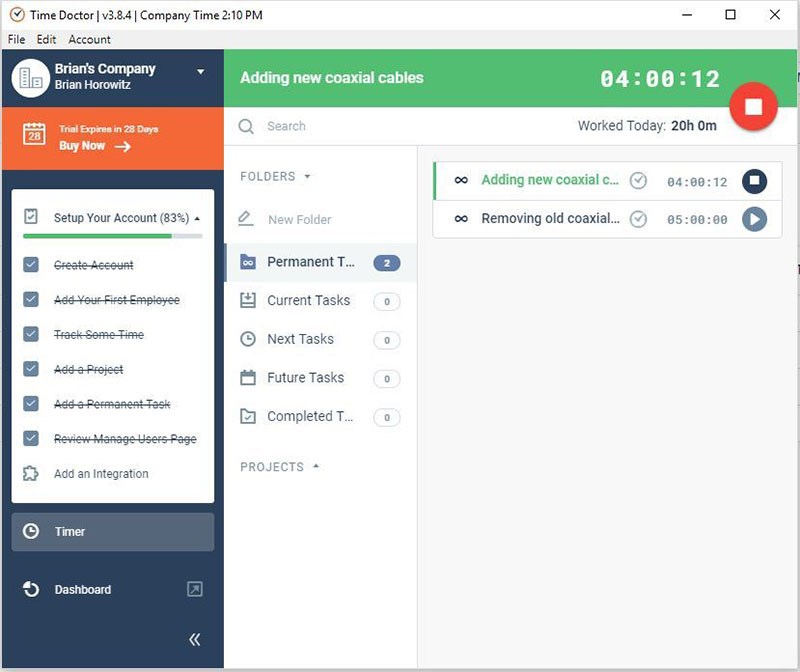800x672 pixels.
Task: Stop the Adding new coaxial cables task
Action: [754, 181]
